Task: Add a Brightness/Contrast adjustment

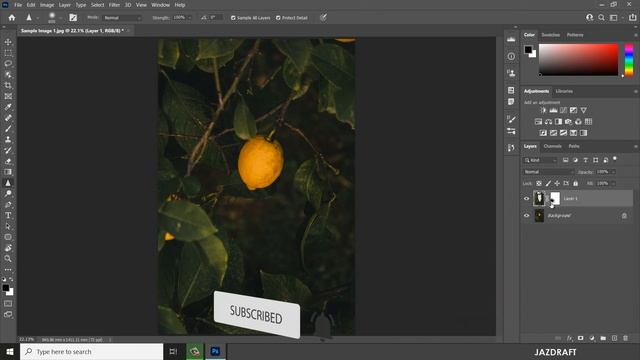Action: point(543,110)
